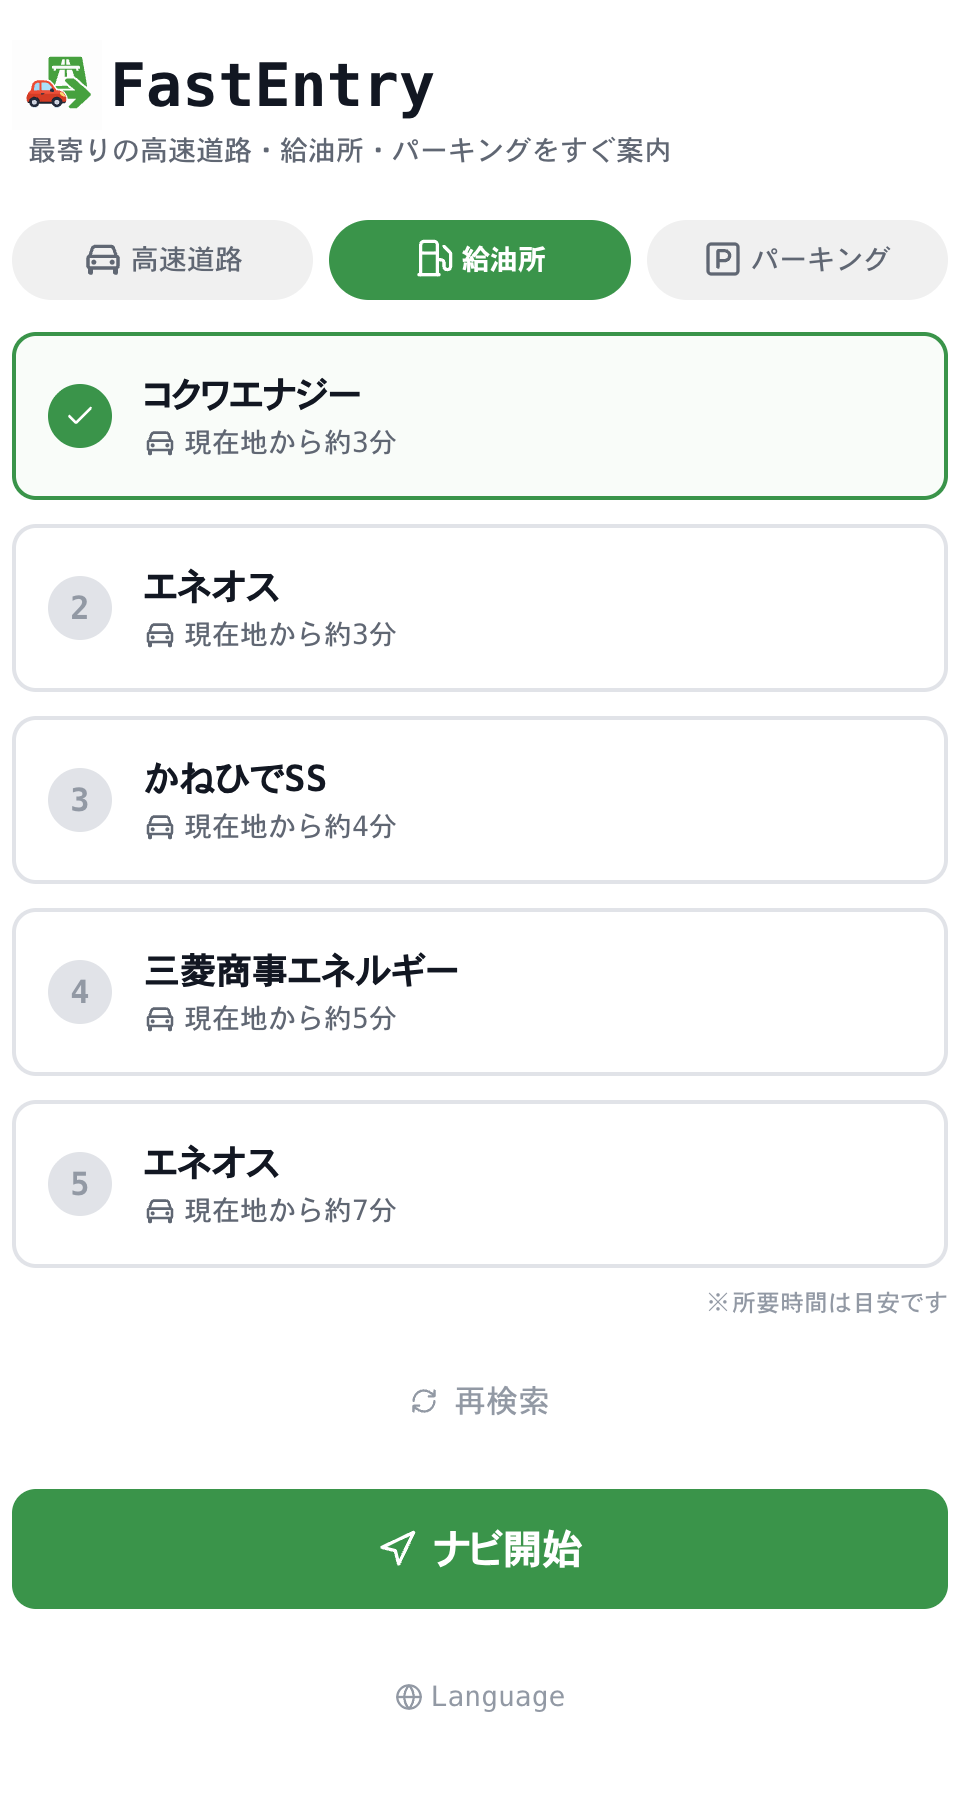
Task: Click the globe icon next to Language
Action: pos(409,1697)
